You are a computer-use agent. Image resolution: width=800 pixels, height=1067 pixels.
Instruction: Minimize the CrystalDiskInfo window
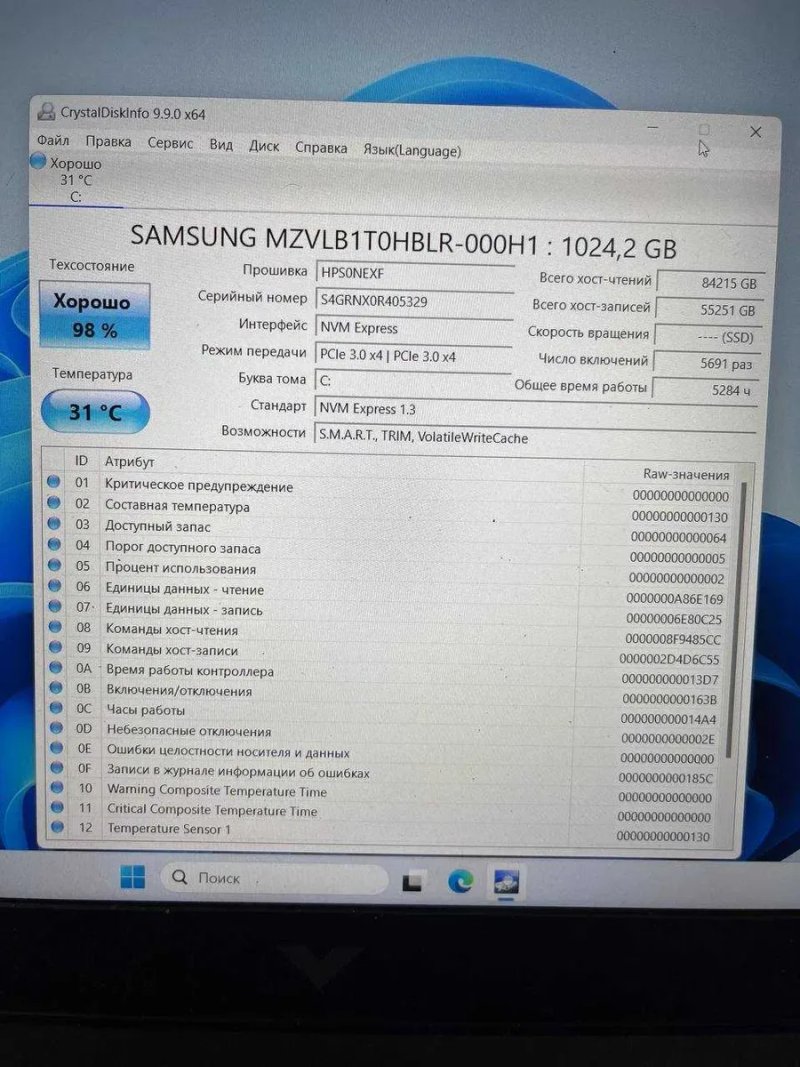(653, 127)
